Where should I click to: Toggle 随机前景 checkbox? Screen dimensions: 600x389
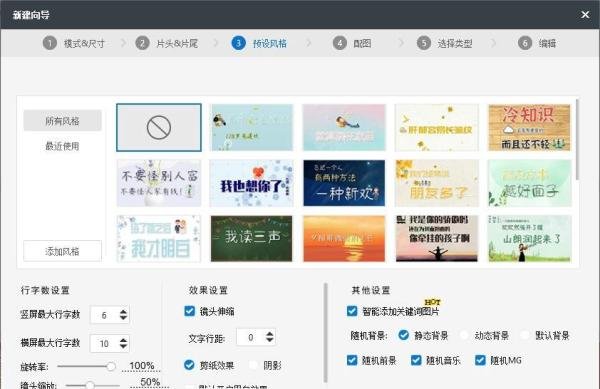[352, 360]
